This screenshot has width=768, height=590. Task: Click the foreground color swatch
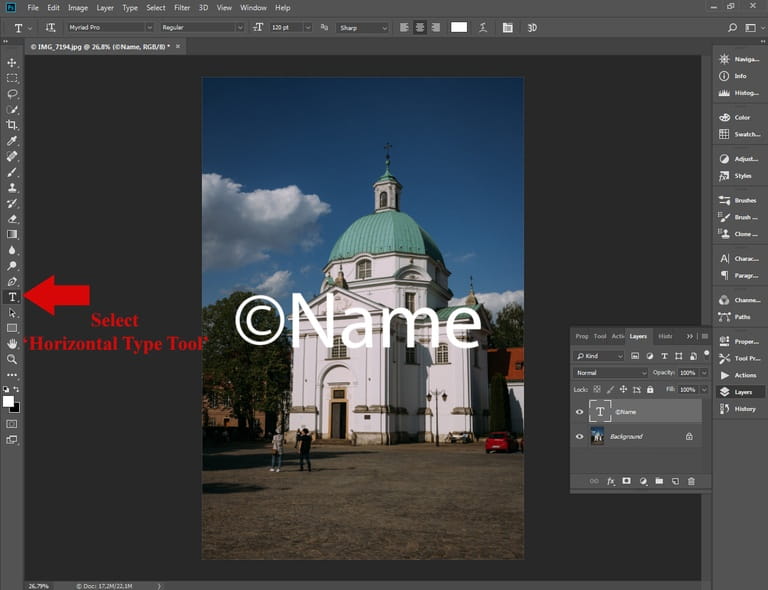click(8, 401)
